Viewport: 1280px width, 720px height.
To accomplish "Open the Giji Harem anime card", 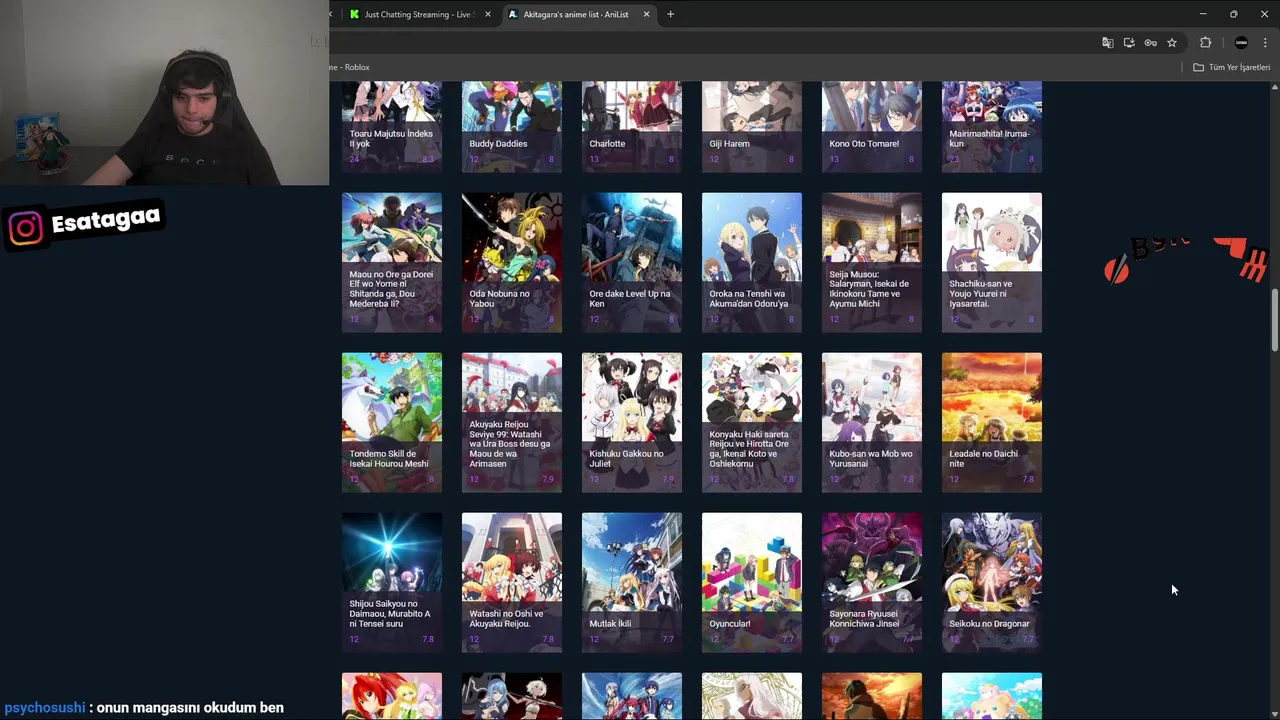I will [x=752, y=127].
